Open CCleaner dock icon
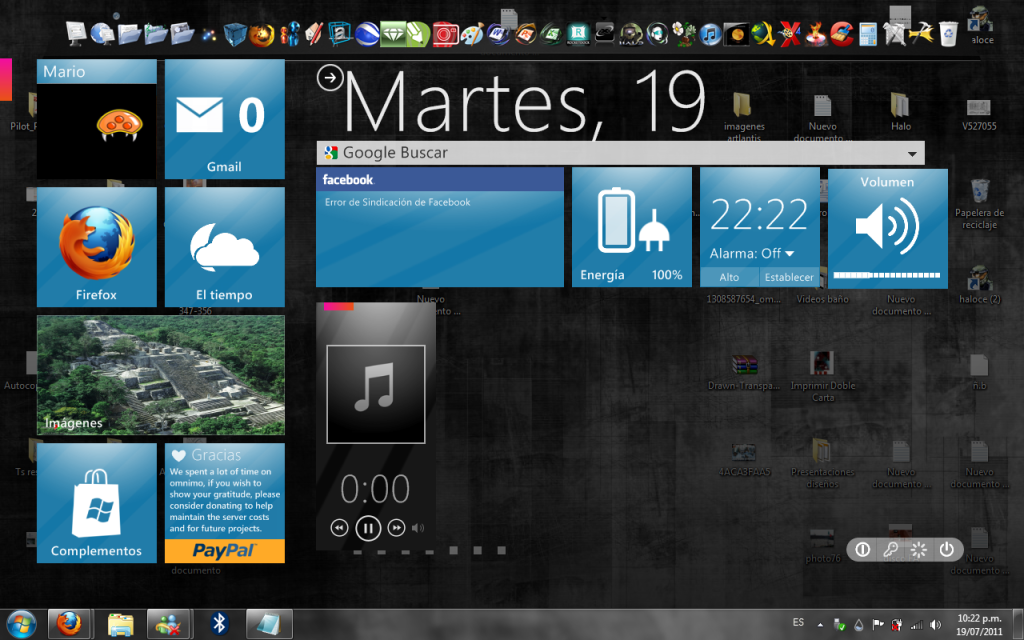Screen dimensions: 1024x640 [x=842, y=34]
